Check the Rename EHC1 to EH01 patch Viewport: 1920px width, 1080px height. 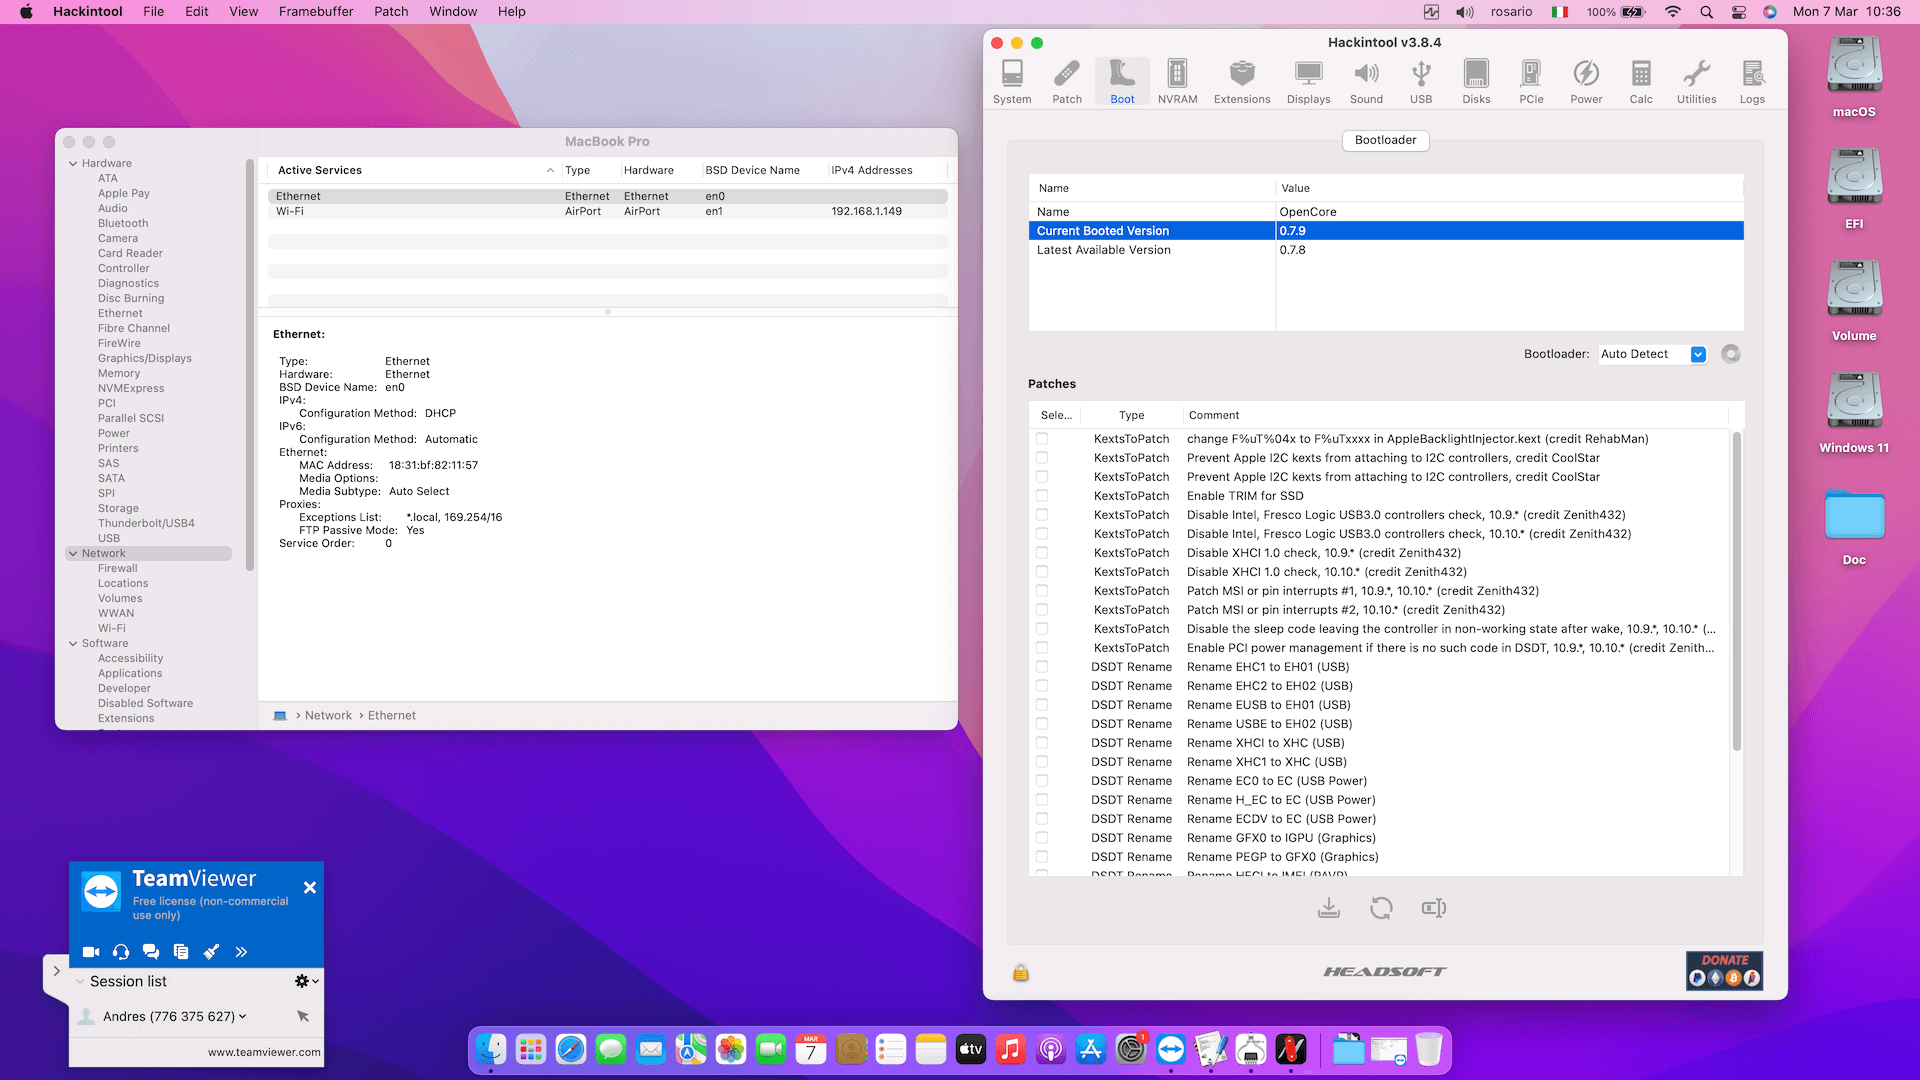coord(1042,667)
